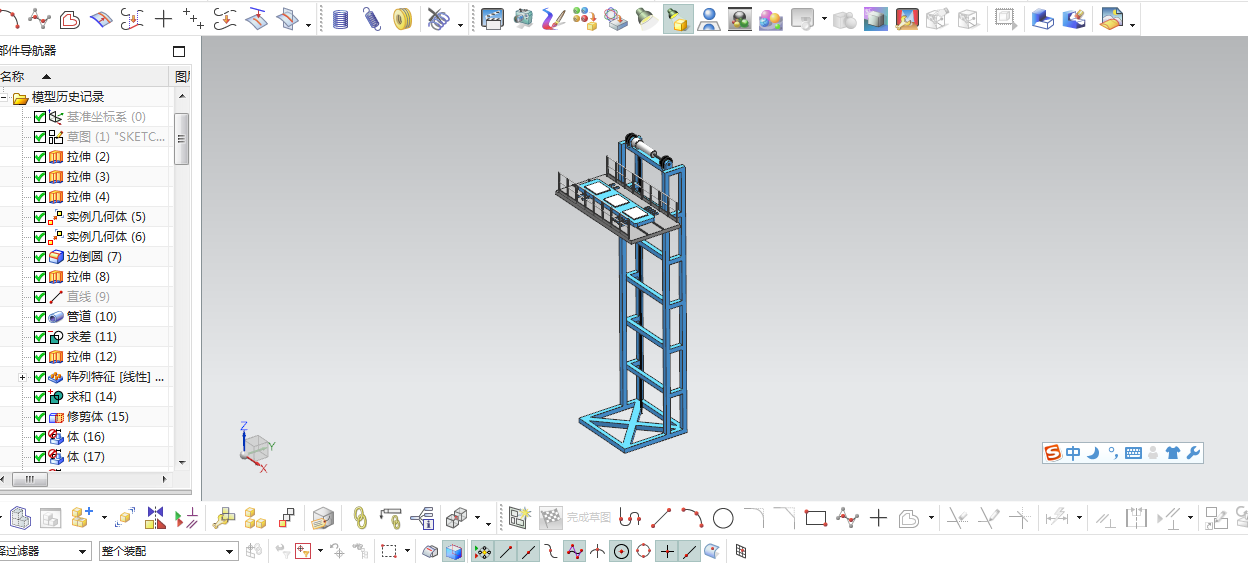The width and height of the screenshot is (1248, 564).
Task: Expand the 阵列特征 [线性] tree node
Action: tap(22, 377)
